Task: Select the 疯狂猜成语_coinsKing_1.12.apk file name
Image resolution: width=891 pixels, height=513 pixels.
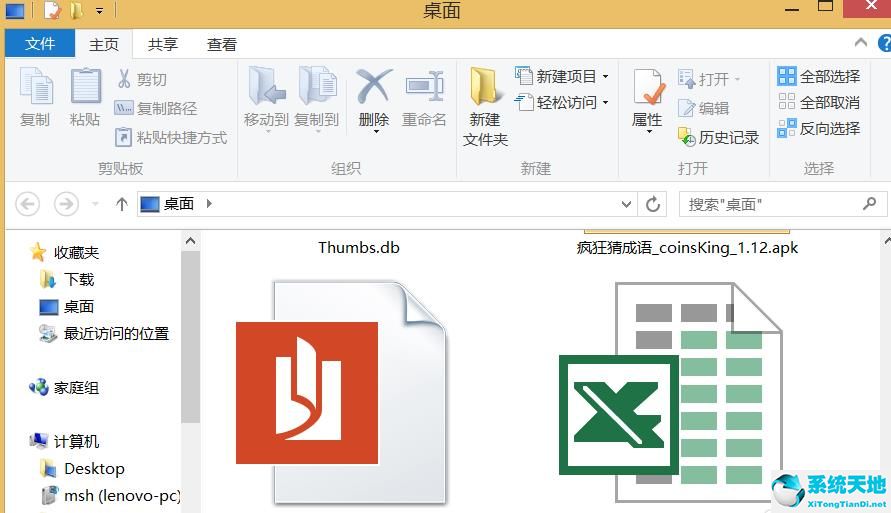Action: pos(687,248)
